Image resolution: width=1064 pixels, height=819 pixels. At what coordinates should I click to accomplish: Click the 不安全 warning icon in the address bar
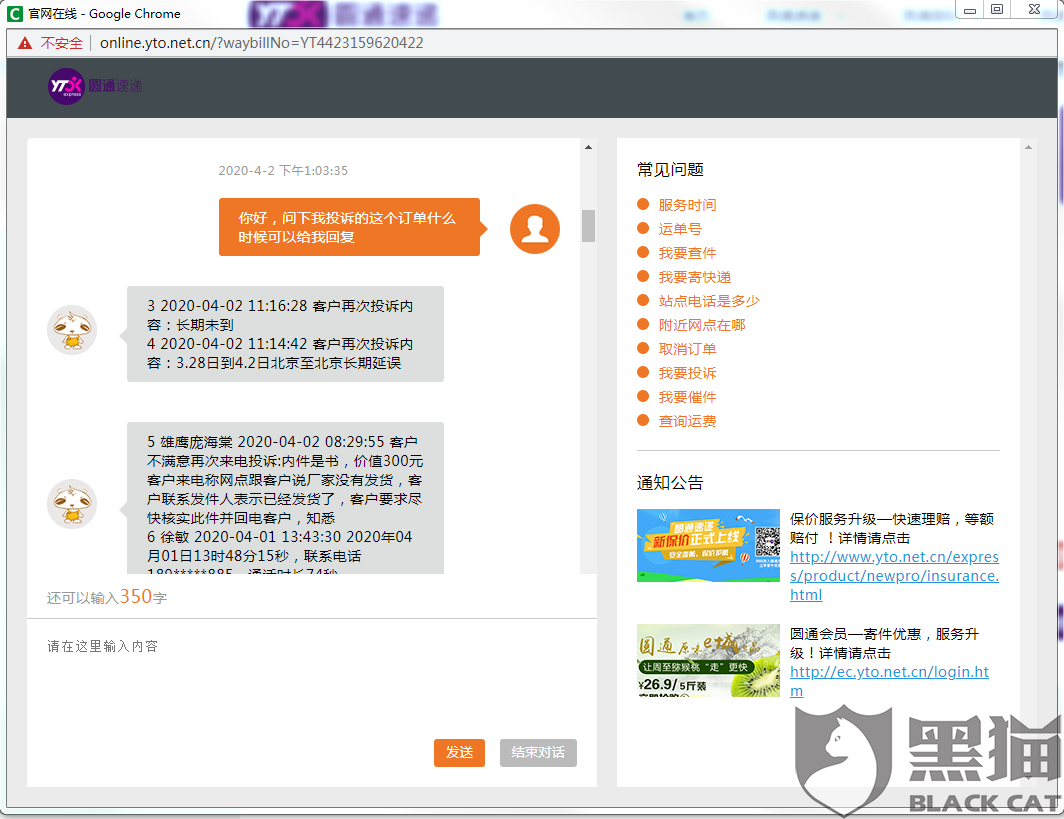click(25, 43)
